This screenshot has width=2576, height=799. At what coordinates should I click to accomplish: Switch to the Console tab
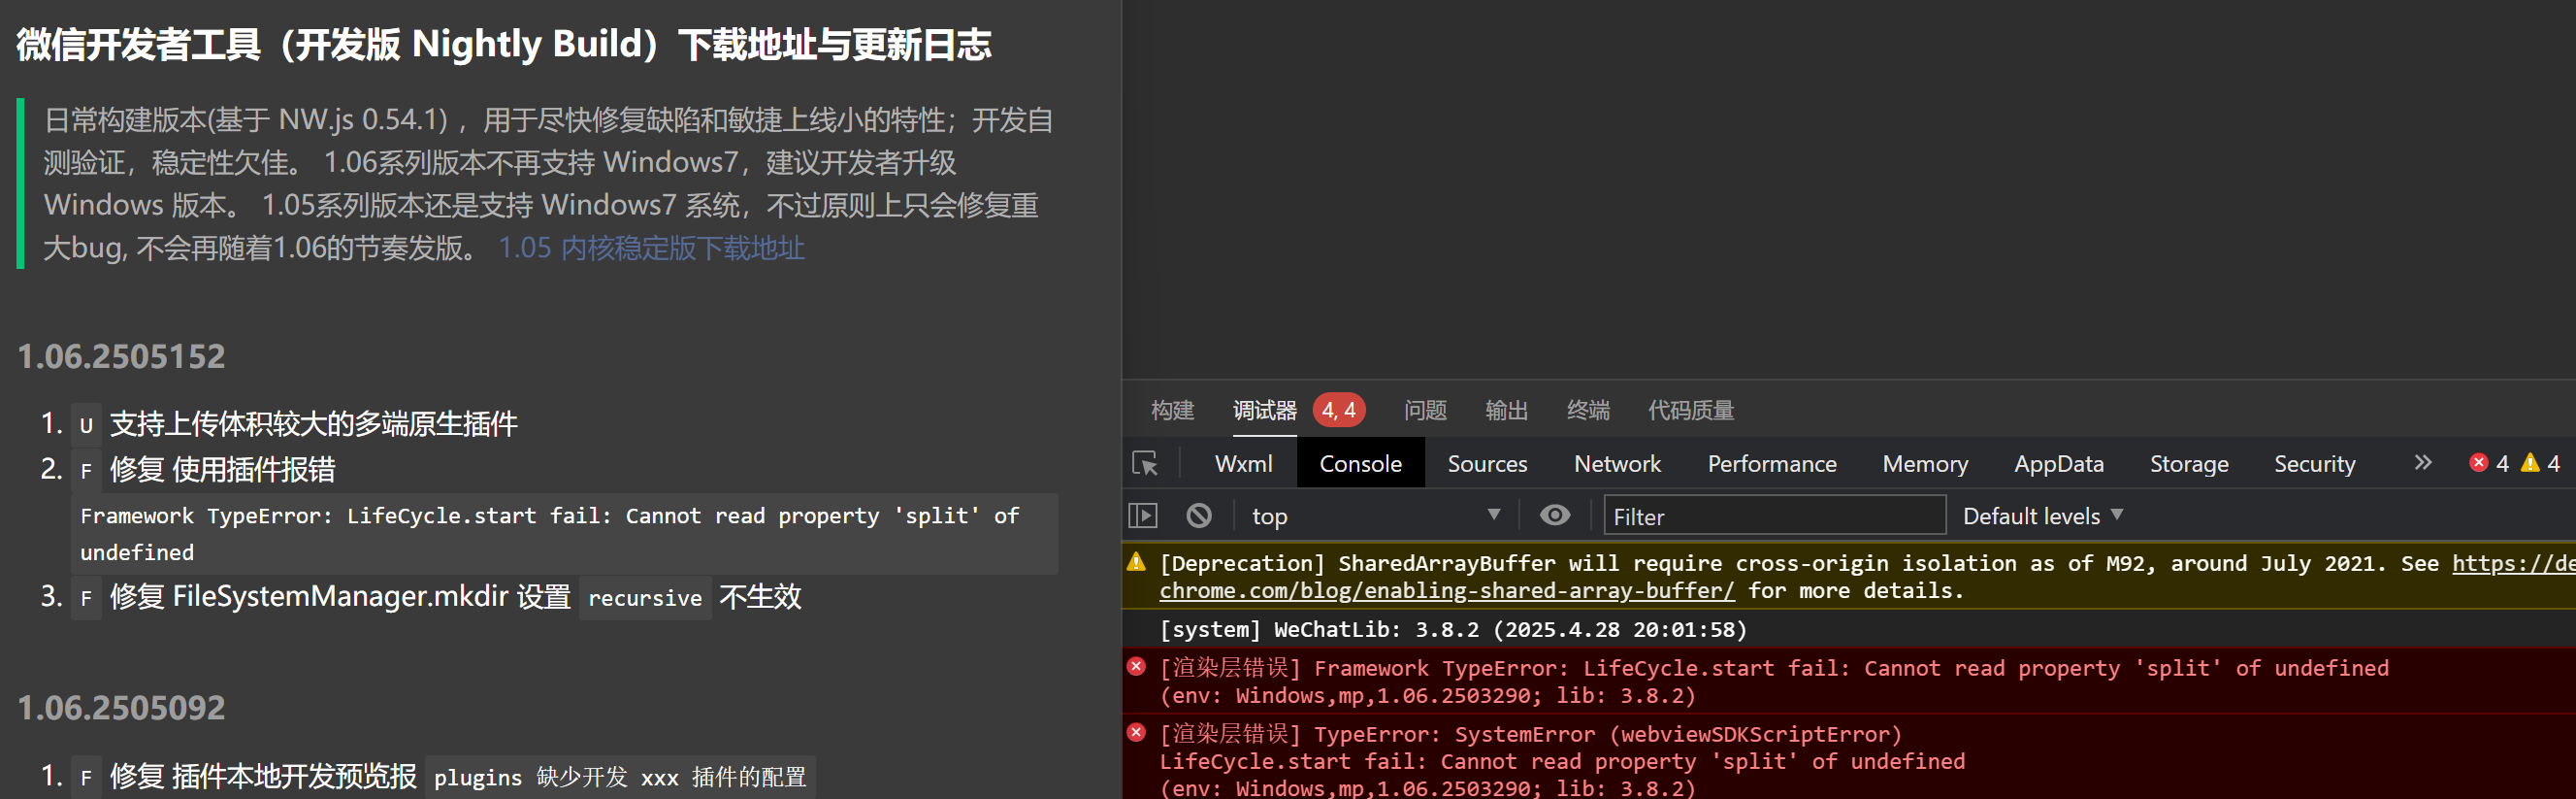click(x=1360, y=464)
